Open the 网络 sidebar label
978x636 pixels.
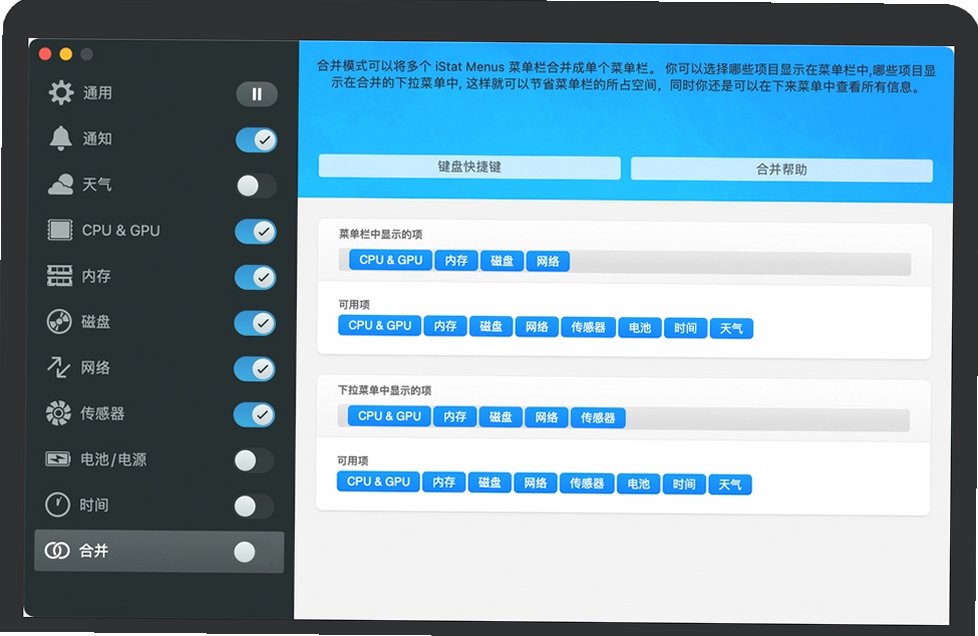point(95,368)
